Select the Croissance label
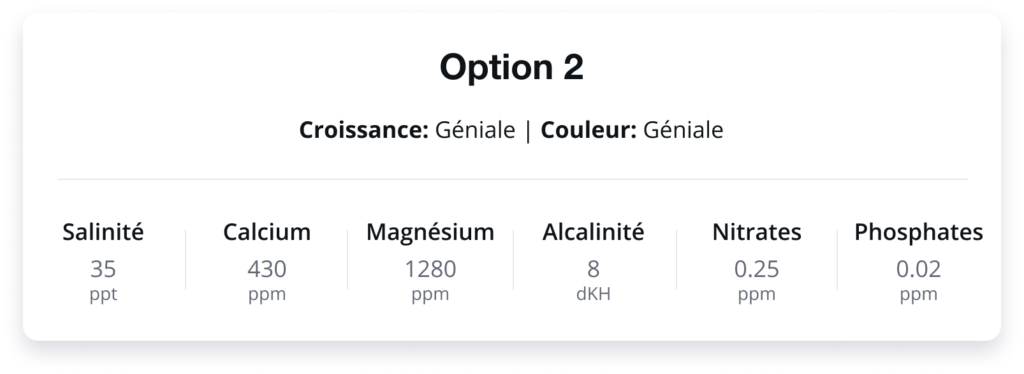 coord(364,130)
